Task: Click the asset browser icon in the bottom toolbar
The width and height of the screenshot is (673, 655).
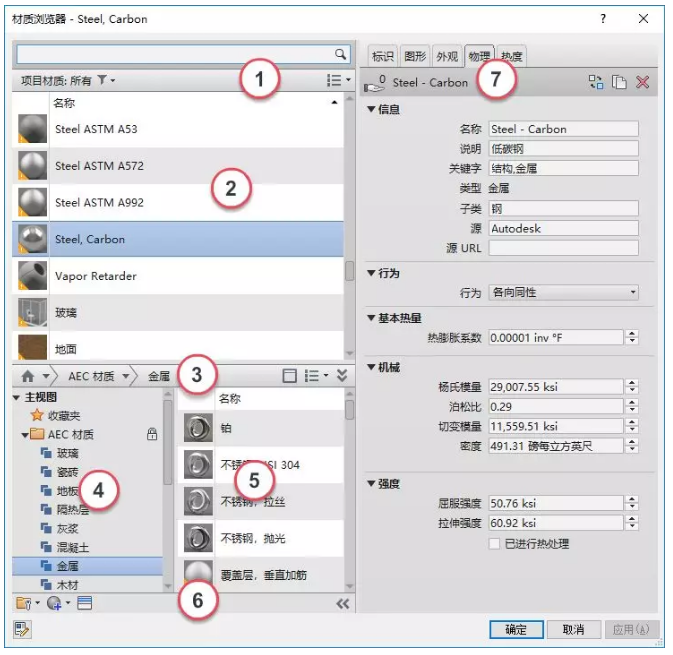Action: point(85,603)
